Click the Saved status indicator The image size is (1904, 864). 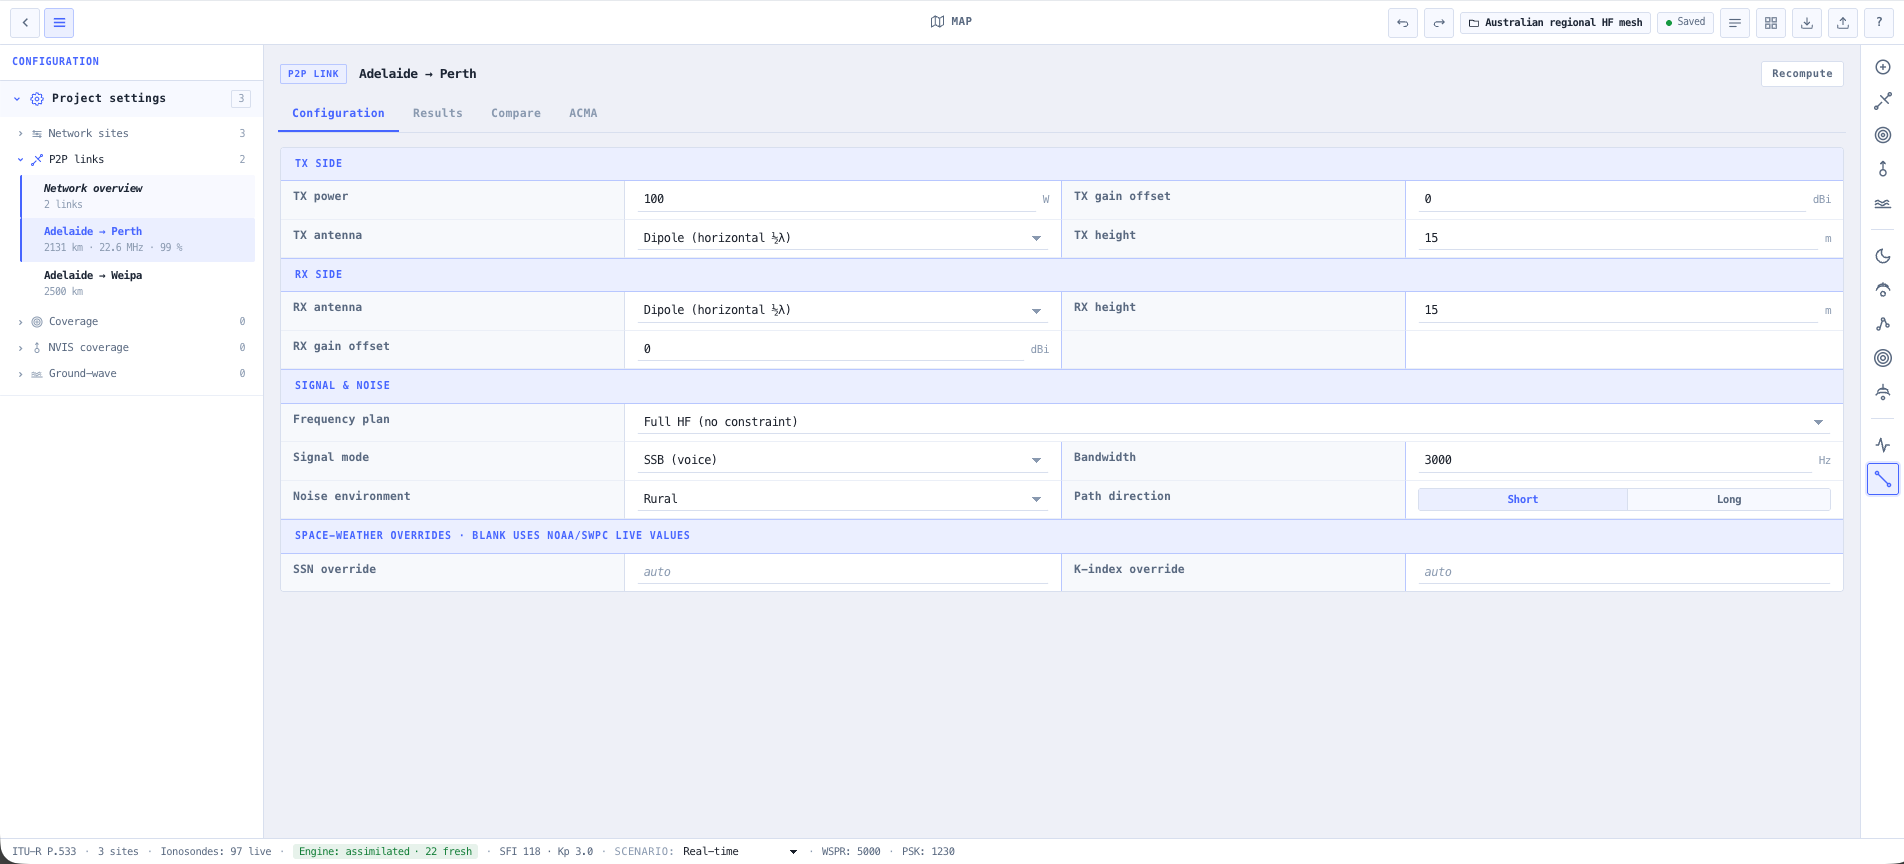point(1685,22)
